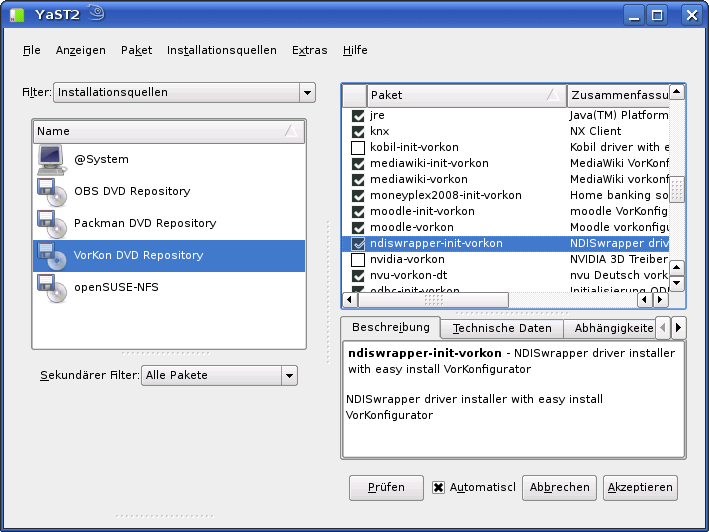Toggle moneyplex2008-init-vorkon checkbox
Viewport: 709px width, 532px height.
tap(358, 196)
